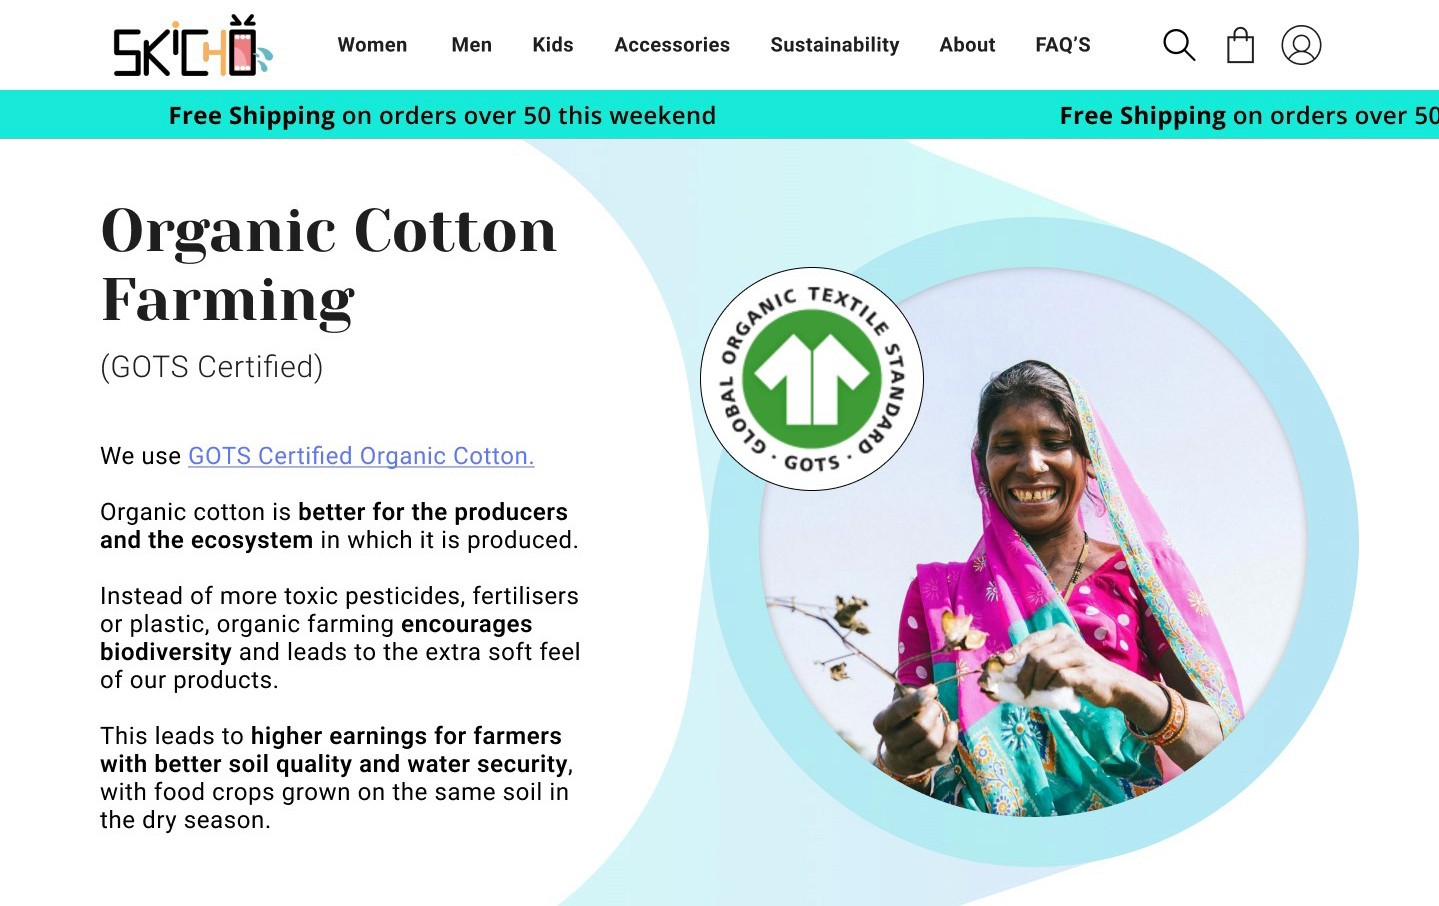This screenshot has height=906, width=1439.
Task: Click the Free Shipping announcement banner
Action: pyautogui.click(x=719, y=115)
